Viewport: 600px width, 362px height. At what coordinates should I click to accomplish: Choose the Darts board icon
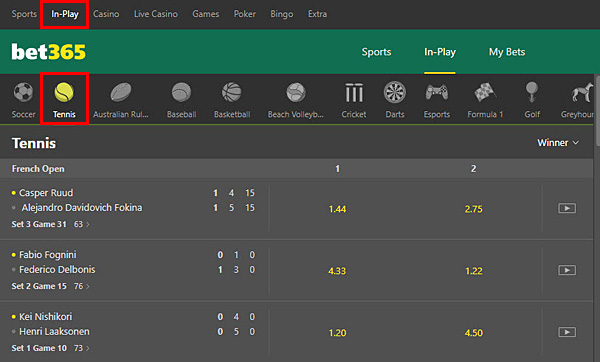[395, 92]
